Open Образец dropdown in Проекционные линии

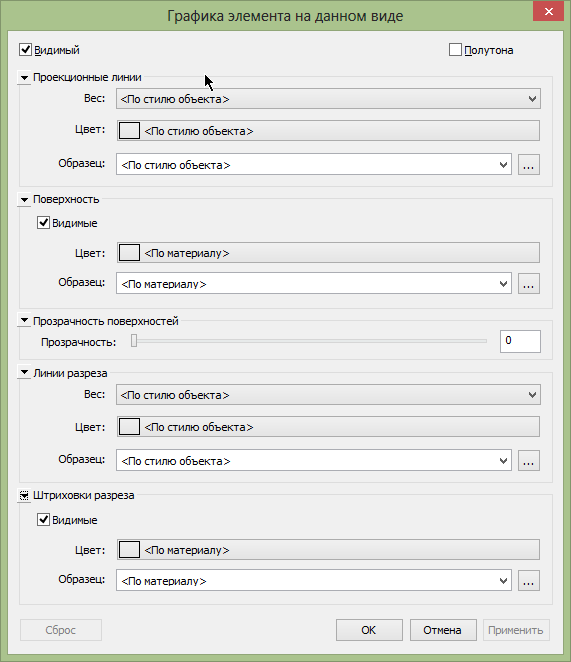click(x=314, y=165)
